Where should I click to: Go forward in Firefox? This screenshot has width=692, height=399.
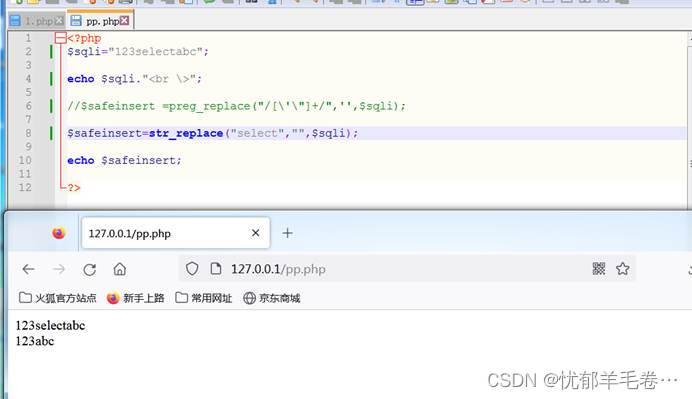click(59, 269)
